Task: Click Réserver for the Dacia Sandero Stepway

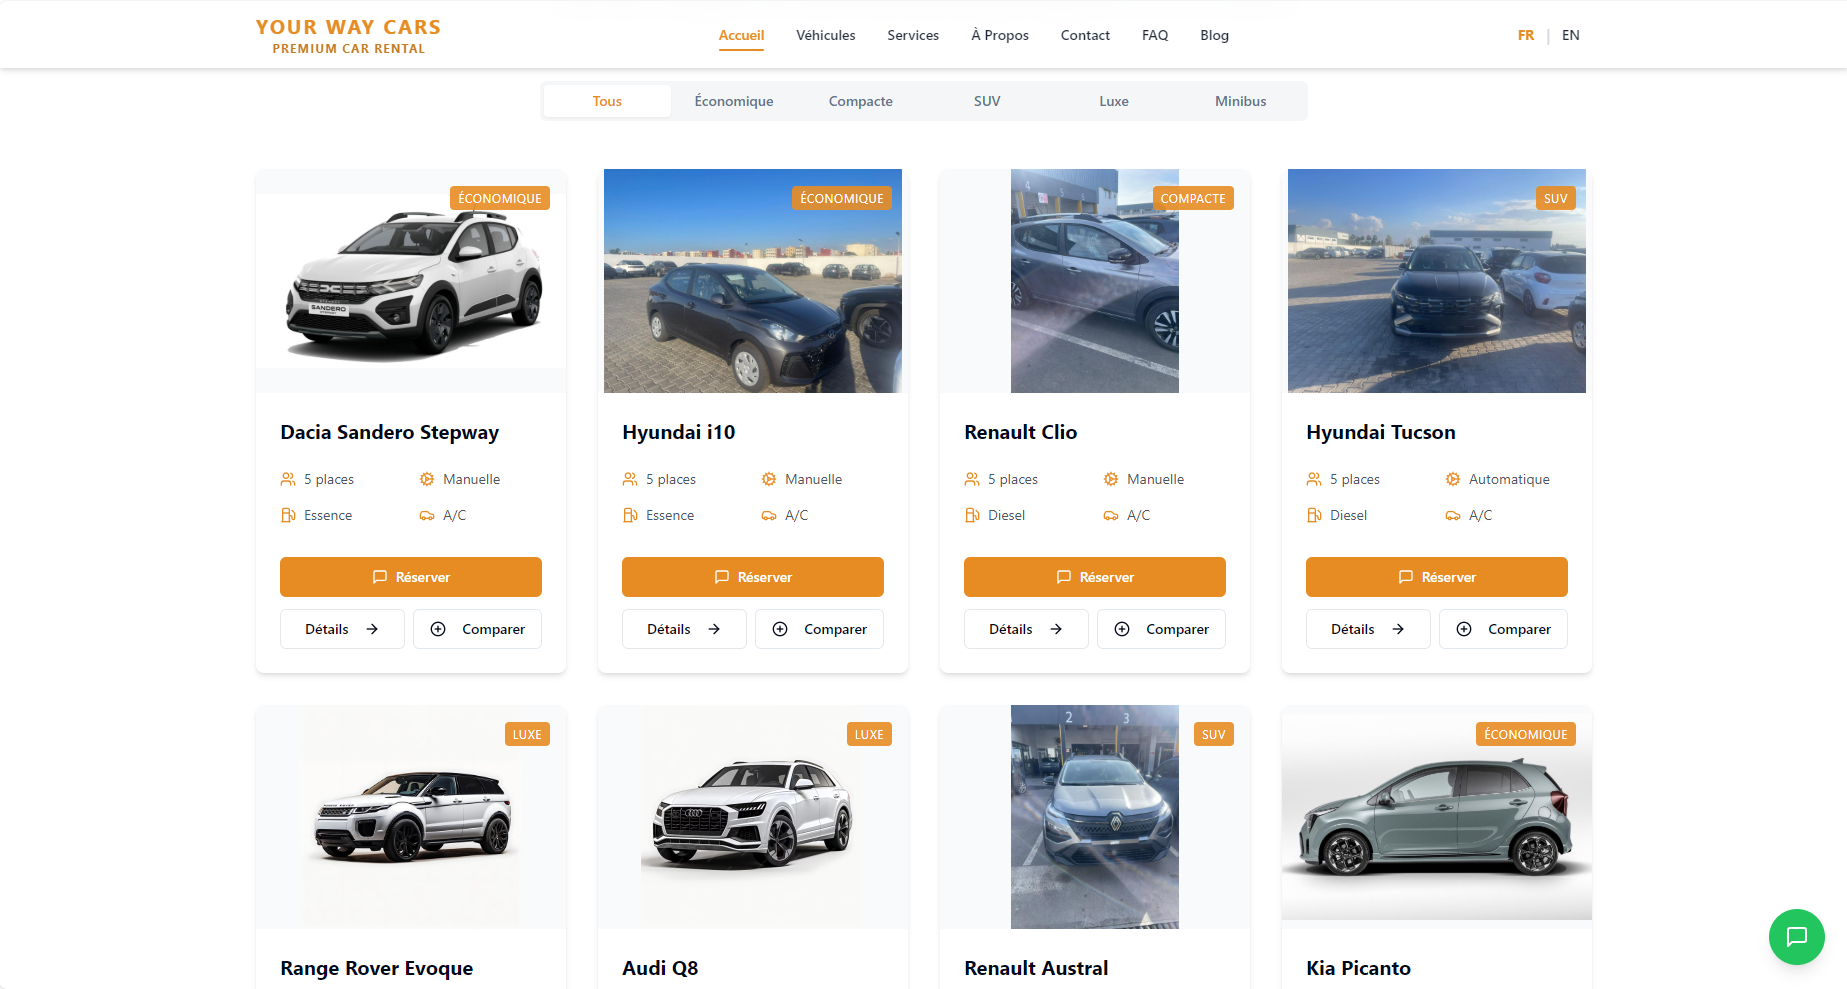Action: [410, 577]
